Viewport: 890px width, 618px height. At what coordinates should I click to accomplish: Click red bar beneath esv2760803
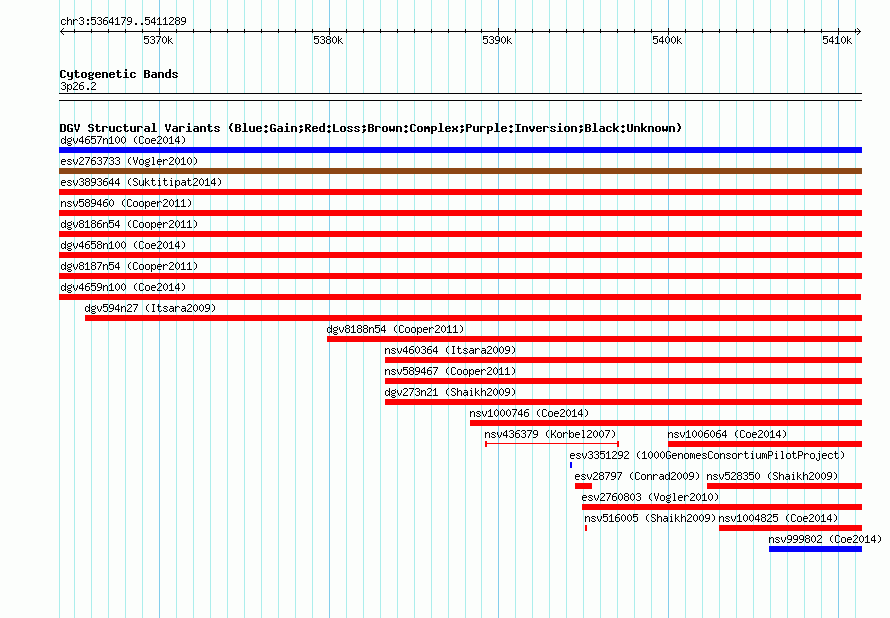[x=722, y=507]
